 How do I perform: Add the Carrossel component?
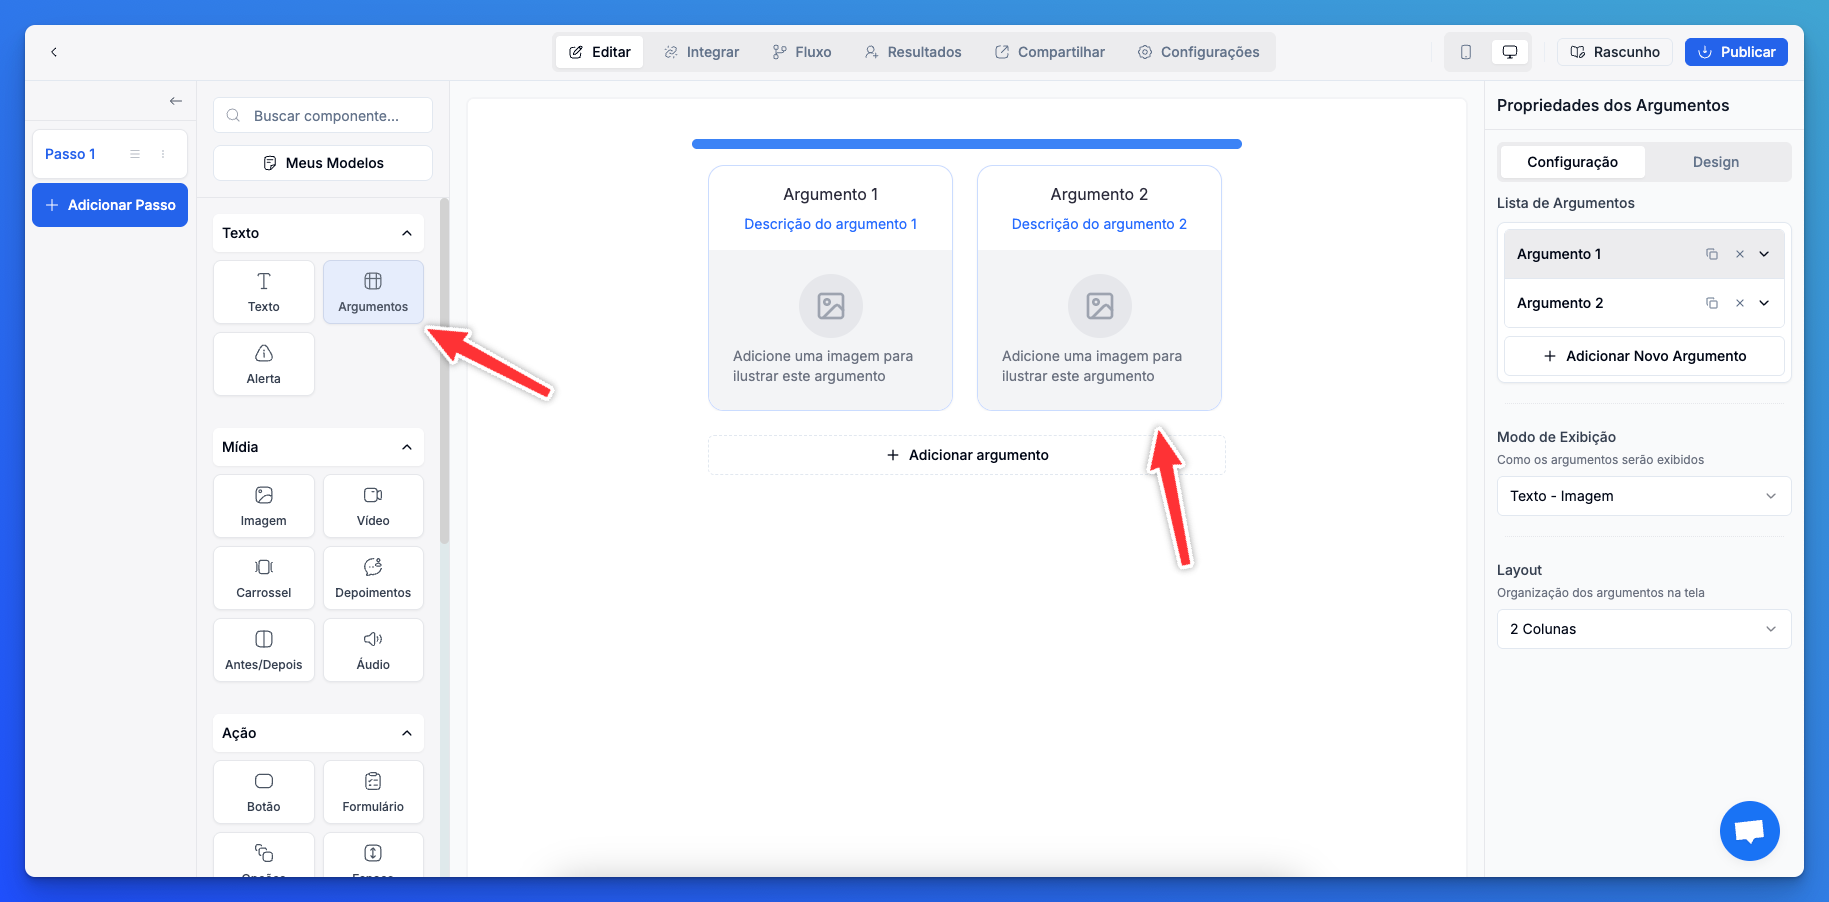pyautogui.click(x=263, y=578)
